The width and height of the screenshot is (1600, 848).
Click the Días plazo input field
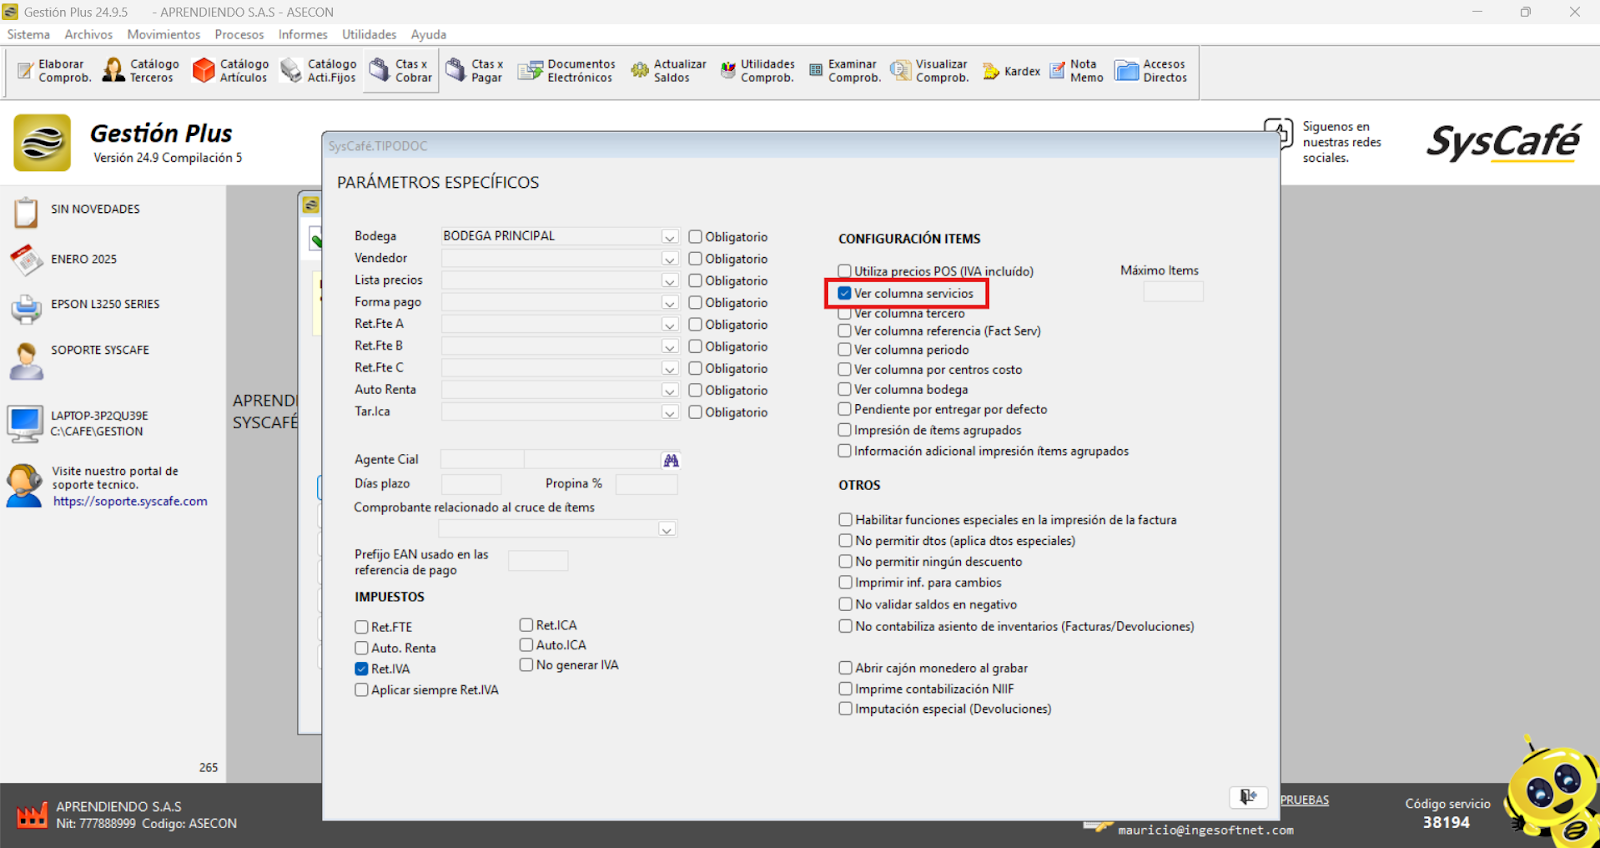(x=471, y=484)
